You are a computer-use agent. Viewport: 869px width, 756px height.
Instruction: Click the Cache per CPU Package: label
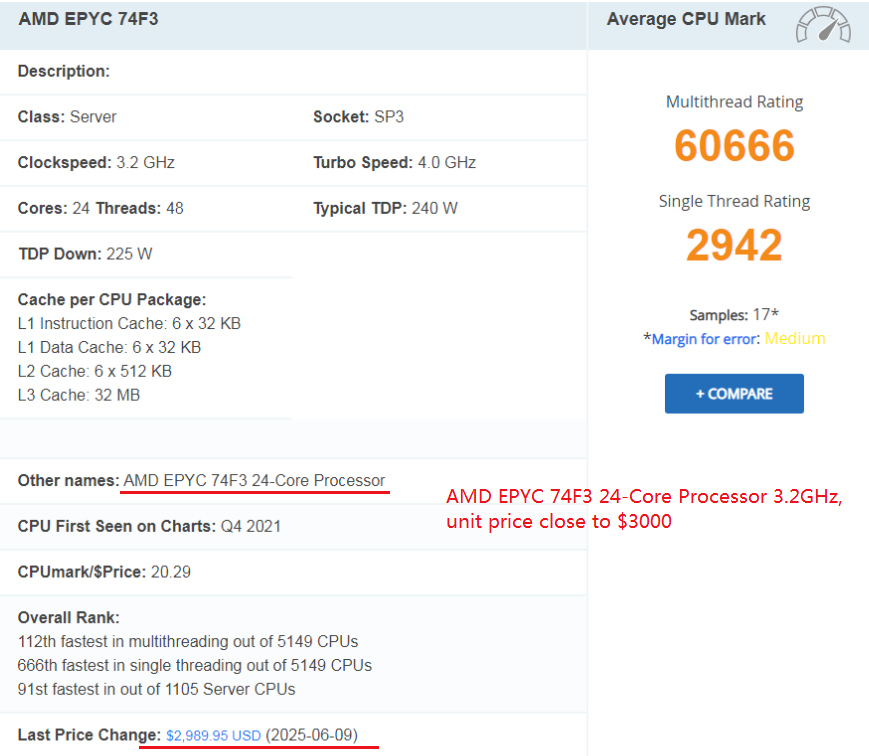pyautogui.click(x=112, y=300)
